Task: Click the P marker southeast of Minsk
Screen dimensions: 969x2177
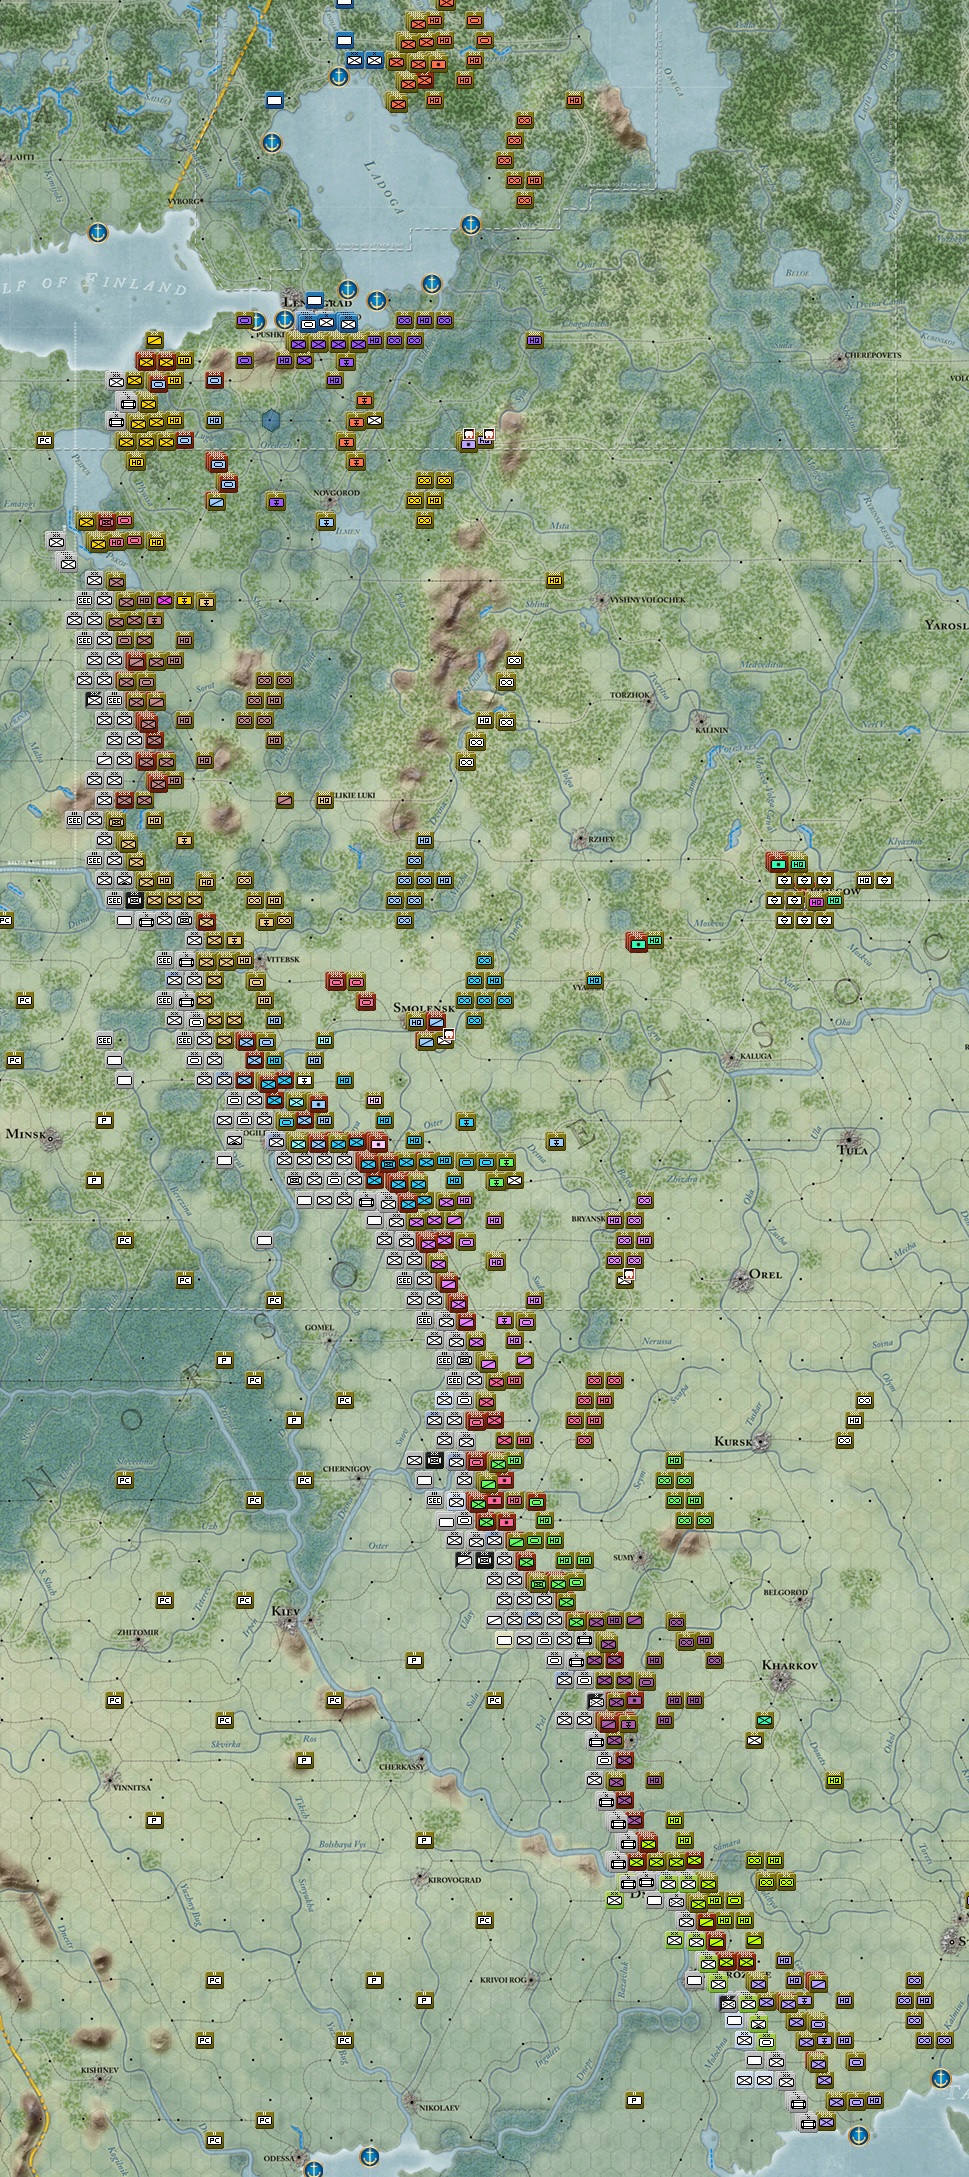Action: 94,1180
